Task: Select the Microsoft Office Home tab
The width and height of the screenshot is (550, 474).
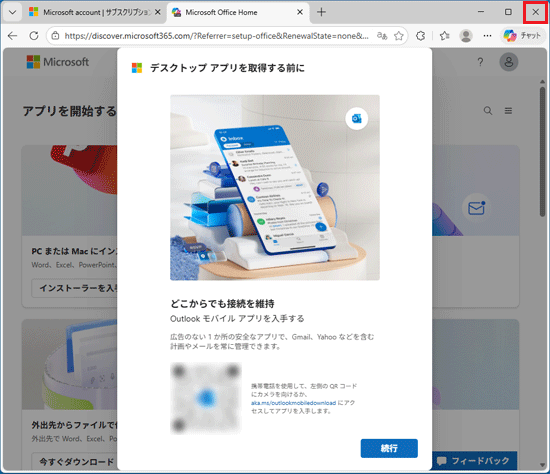Action: 238,12
